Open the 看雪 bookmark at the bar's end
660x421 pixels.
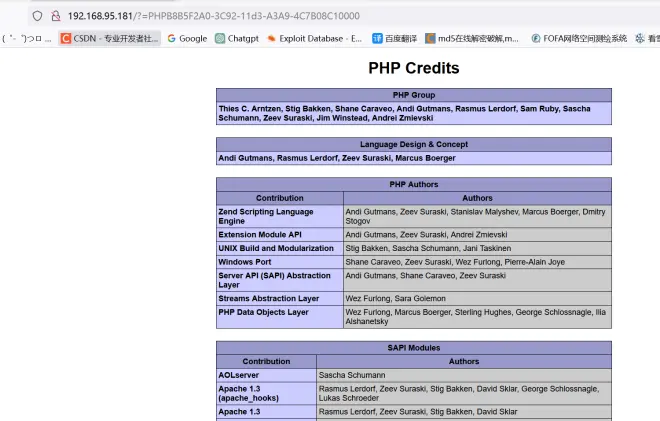point(651,39)
